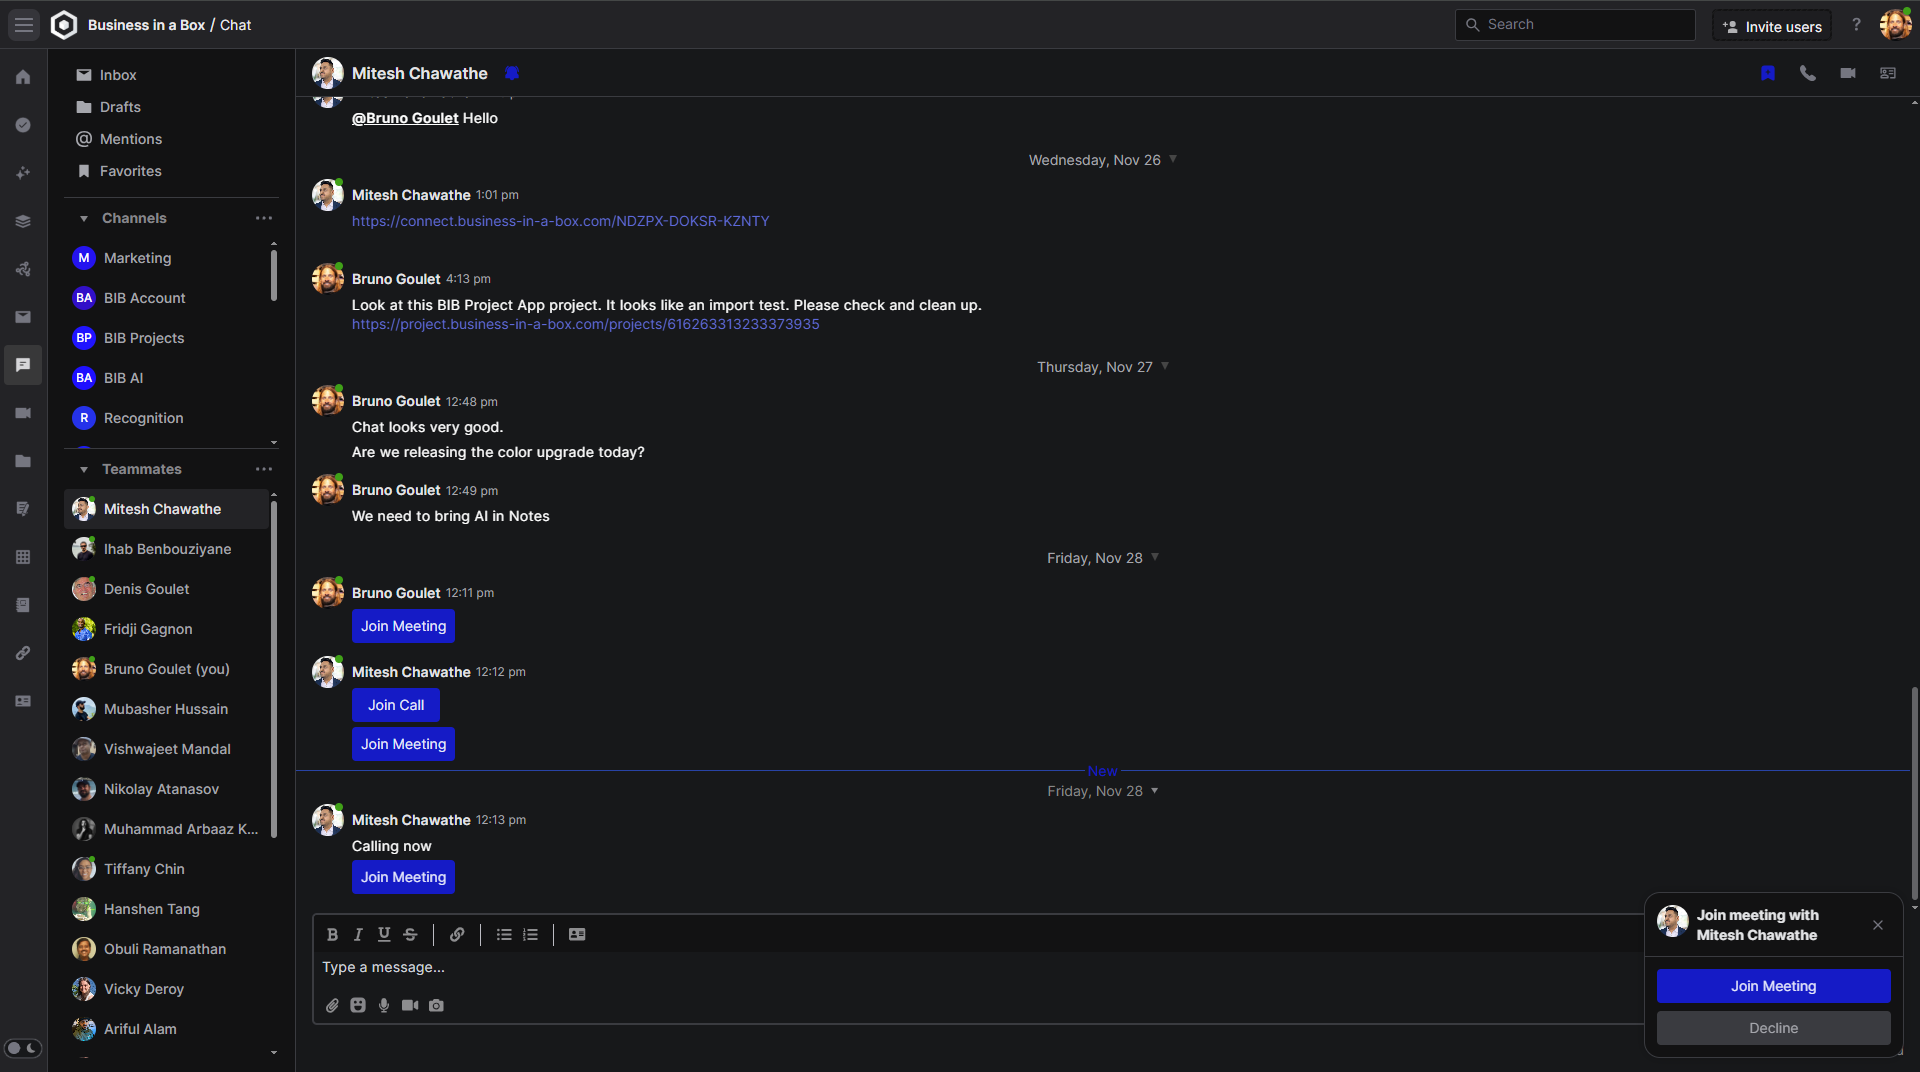1920x1072 pixels.
Task: Open the grid table icon in the left rail
Action: click(23, 557)
